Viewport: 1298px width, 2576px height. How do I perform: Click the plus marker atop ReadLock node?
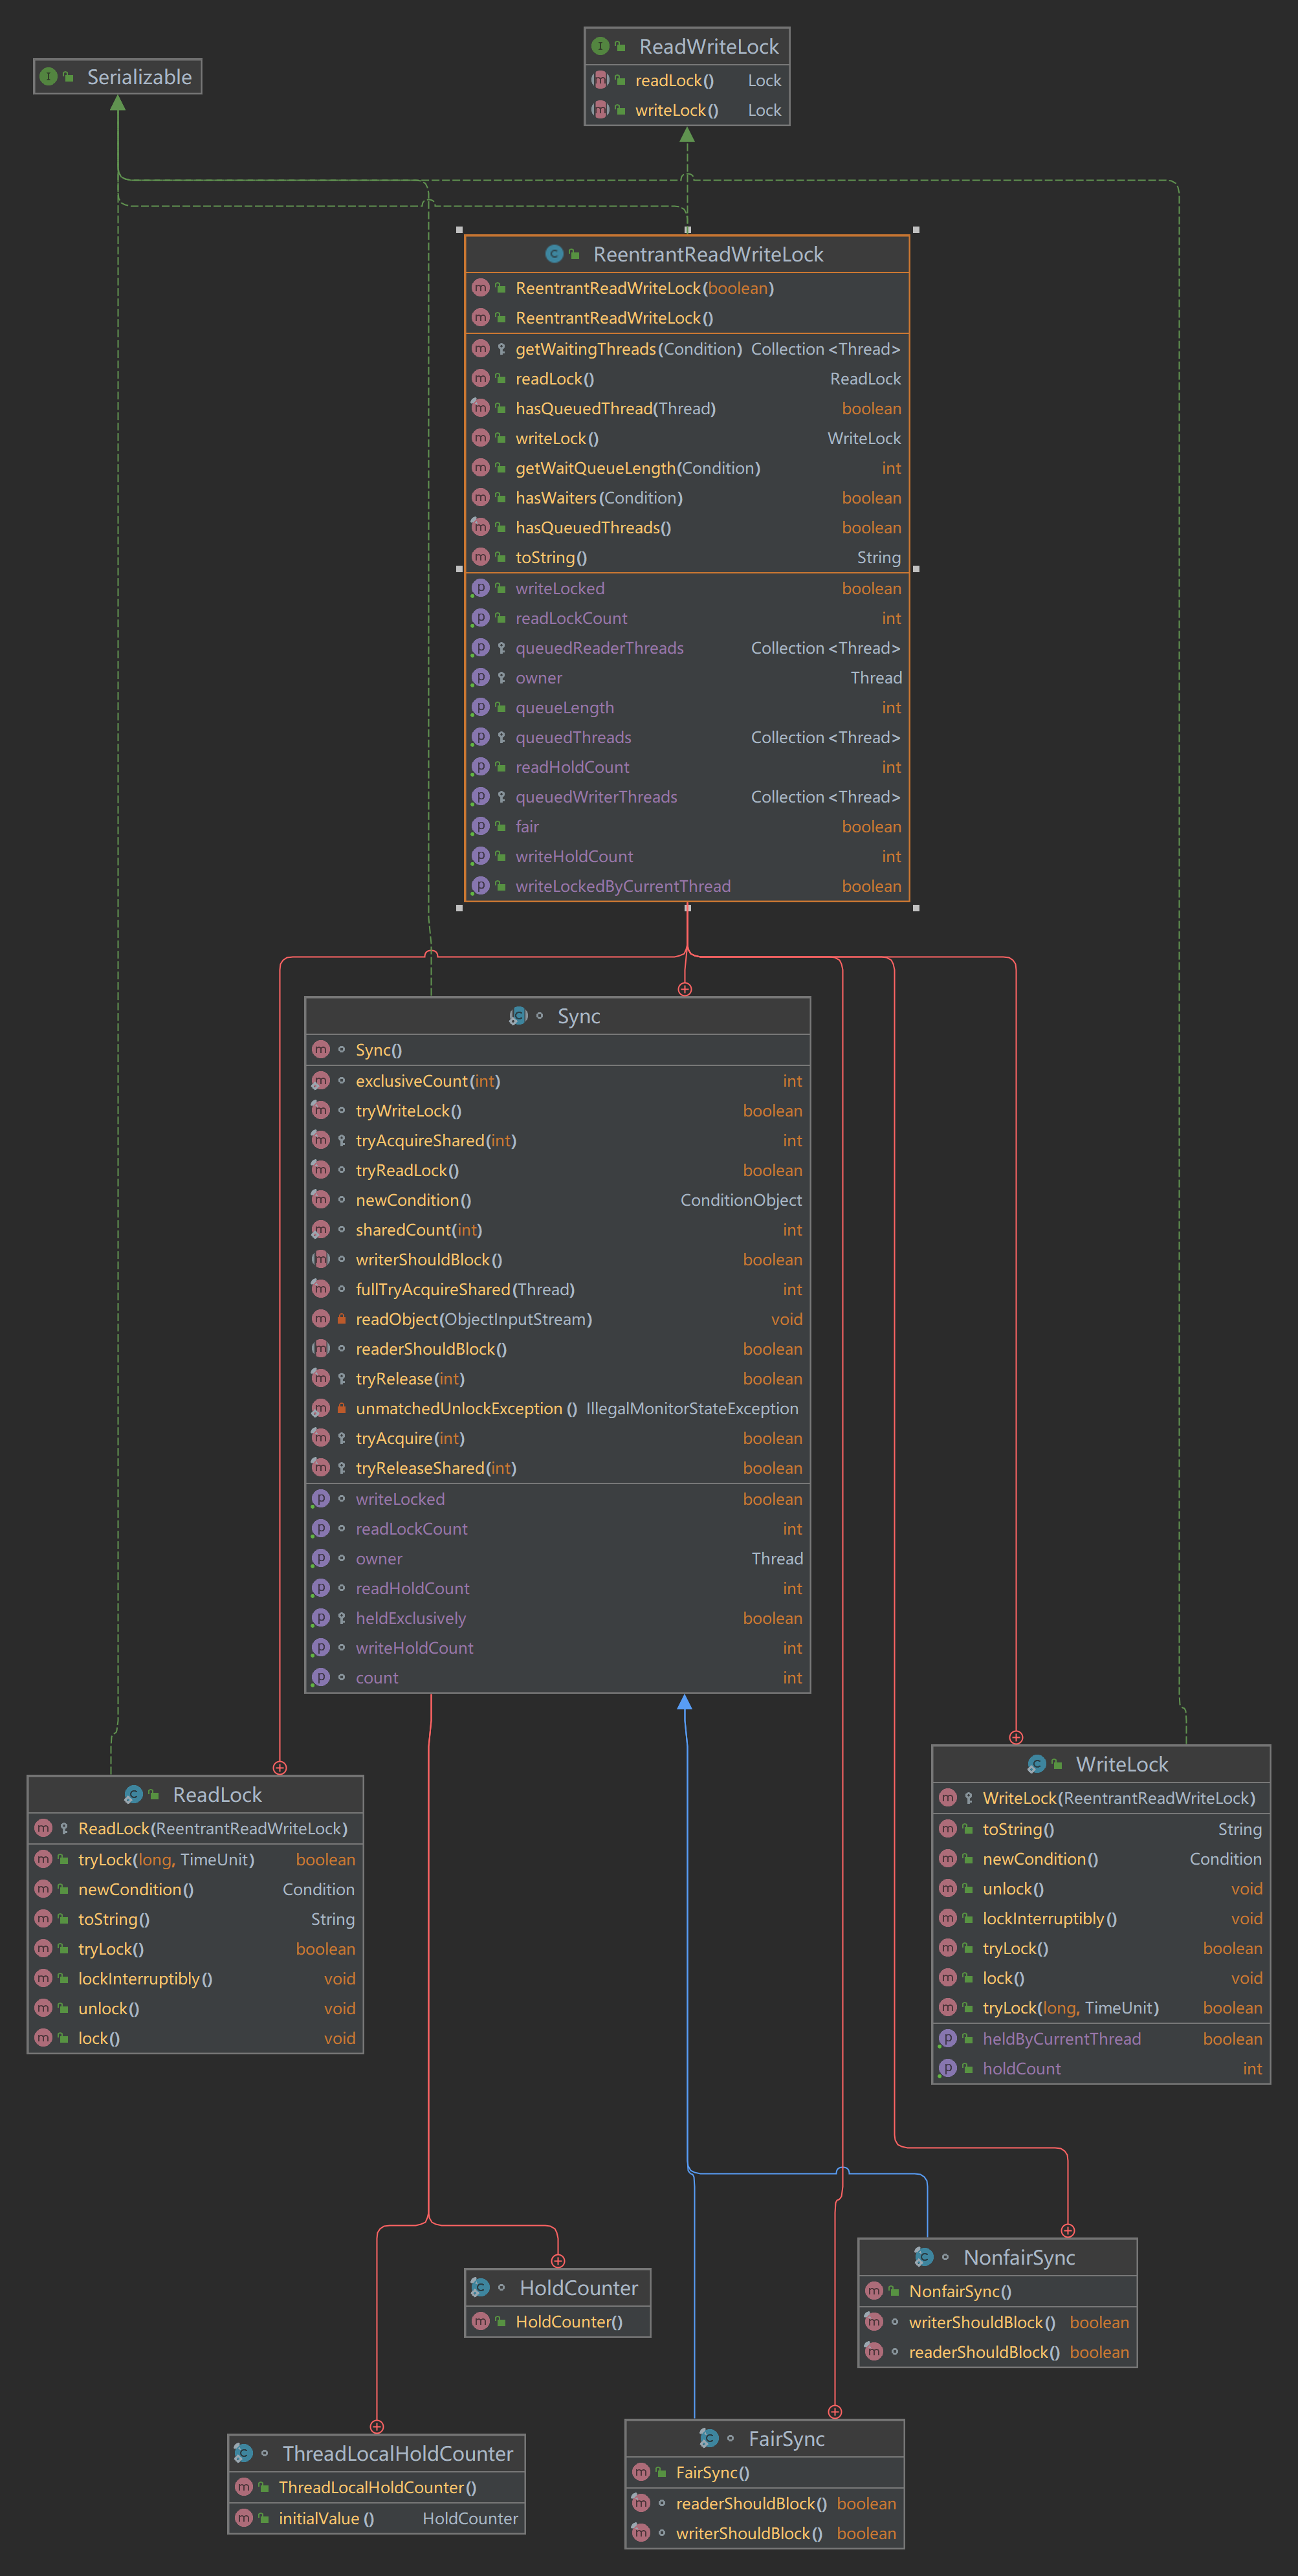[280, 1768]
